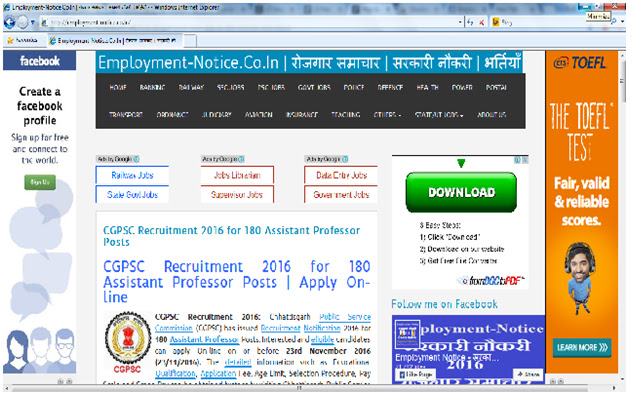The height and width of the screenshot is (400, 640).
Task: Expand the STATE/UT JOBS dropdown menu
Action: 439,115
